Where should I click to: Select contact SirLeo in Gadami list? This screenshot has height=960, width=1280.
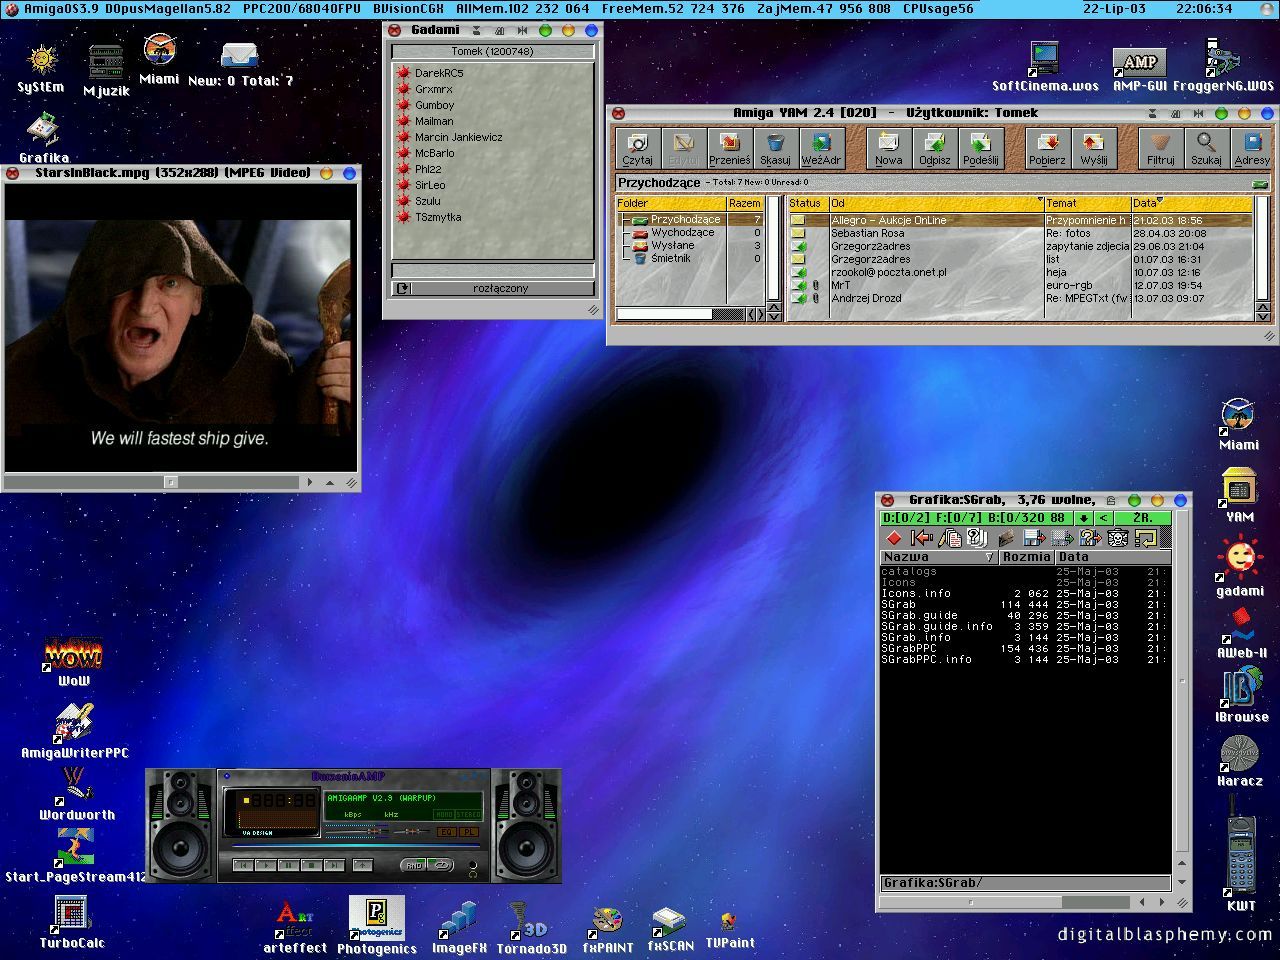point(430,185)
